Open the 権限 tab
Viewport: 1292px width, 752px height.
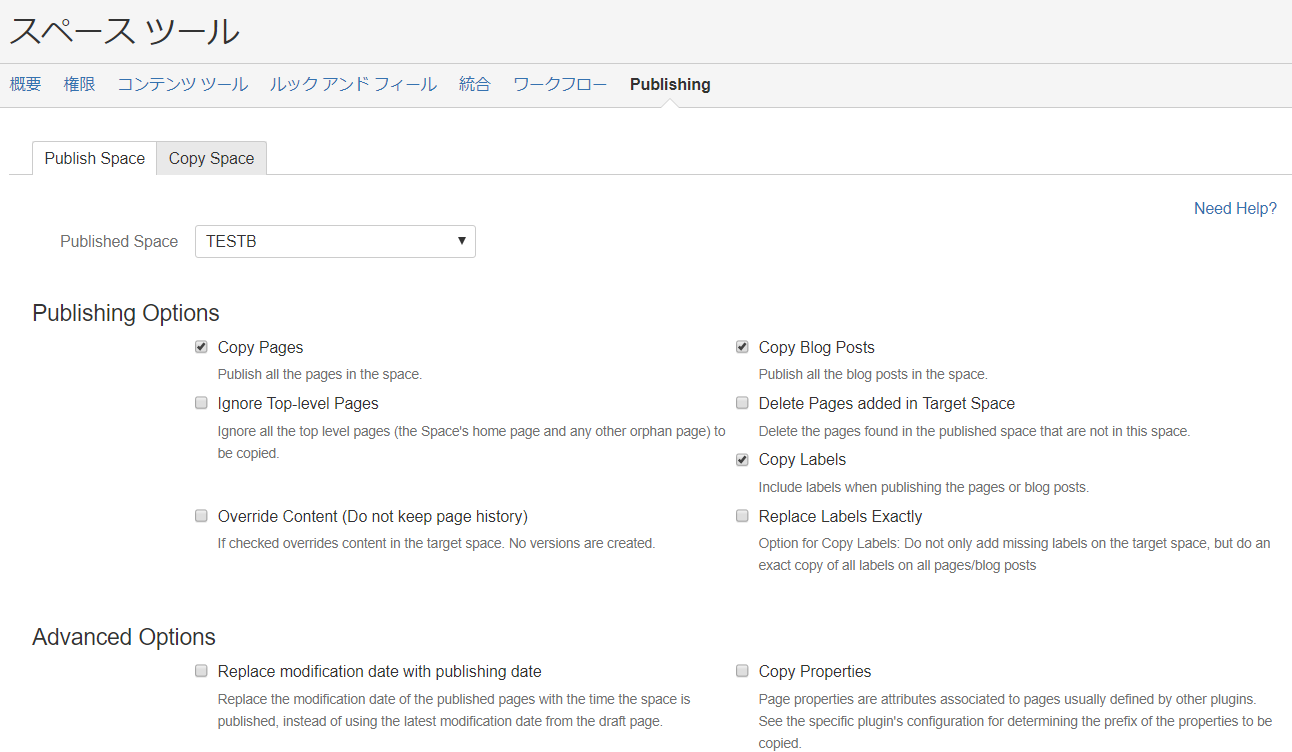[80, 84]
